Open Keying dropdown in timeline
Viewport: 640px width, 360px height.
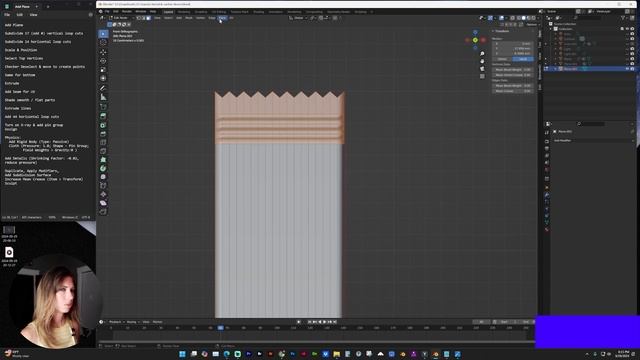pos(132,322)
